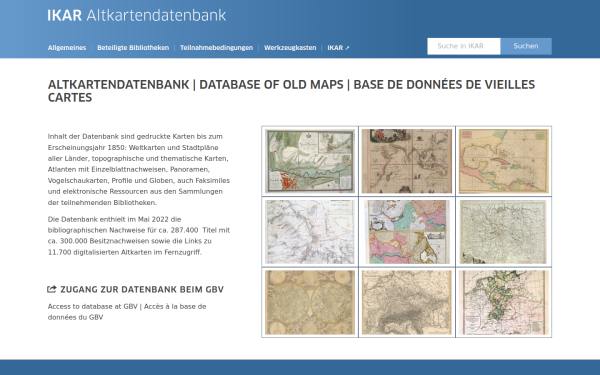Open the green fortress plan map thumbnail
This screenshot has height=375, width=600.
click(310, 161)
